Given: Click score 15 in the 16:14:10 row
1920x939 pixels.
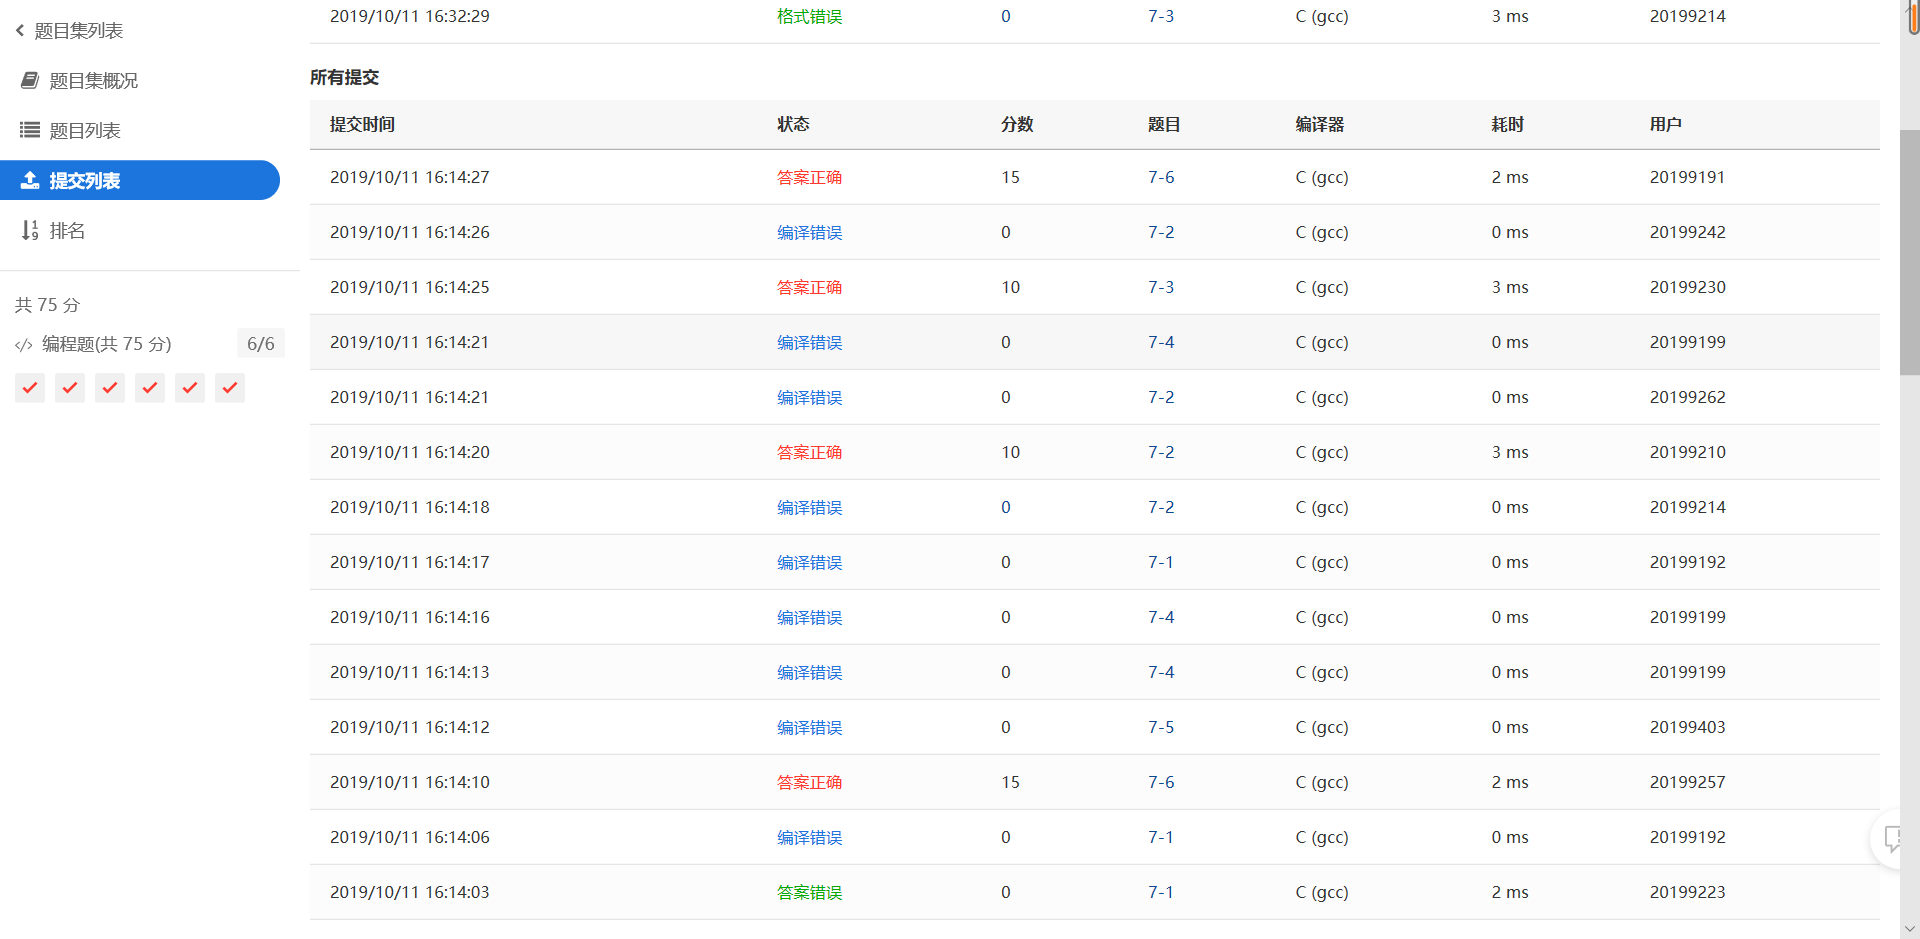Looking at the screenshot, I should [x=1011, y=782].
